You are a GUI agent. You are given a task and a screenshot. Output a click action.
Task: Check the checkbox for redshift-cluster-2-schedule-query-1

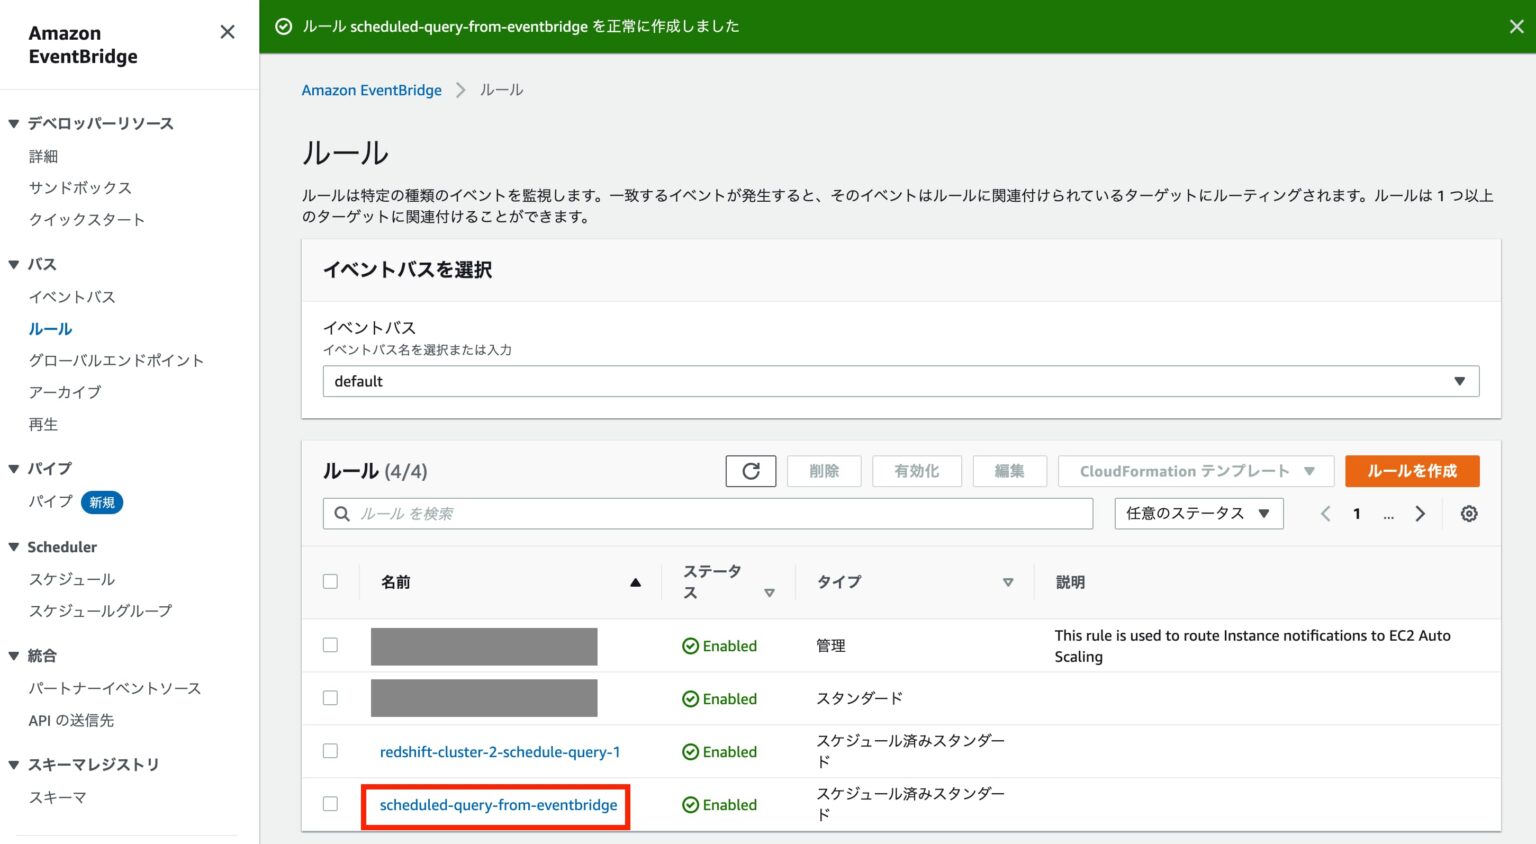point(331,752)
